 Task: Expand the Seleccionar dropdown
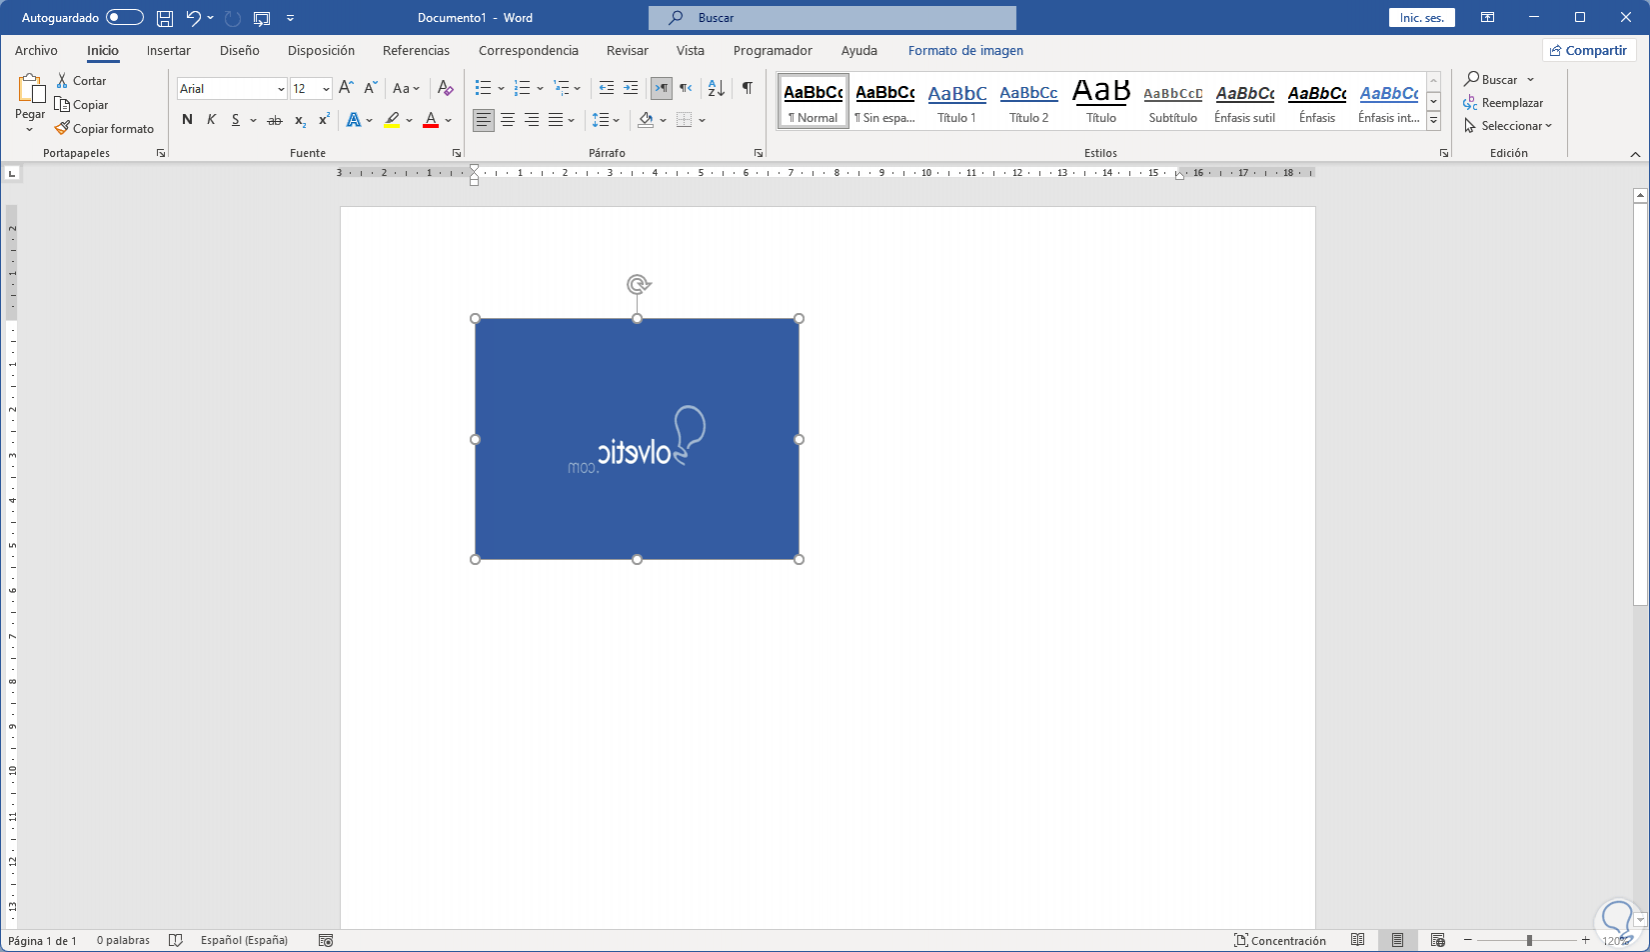coord(1508,126)
